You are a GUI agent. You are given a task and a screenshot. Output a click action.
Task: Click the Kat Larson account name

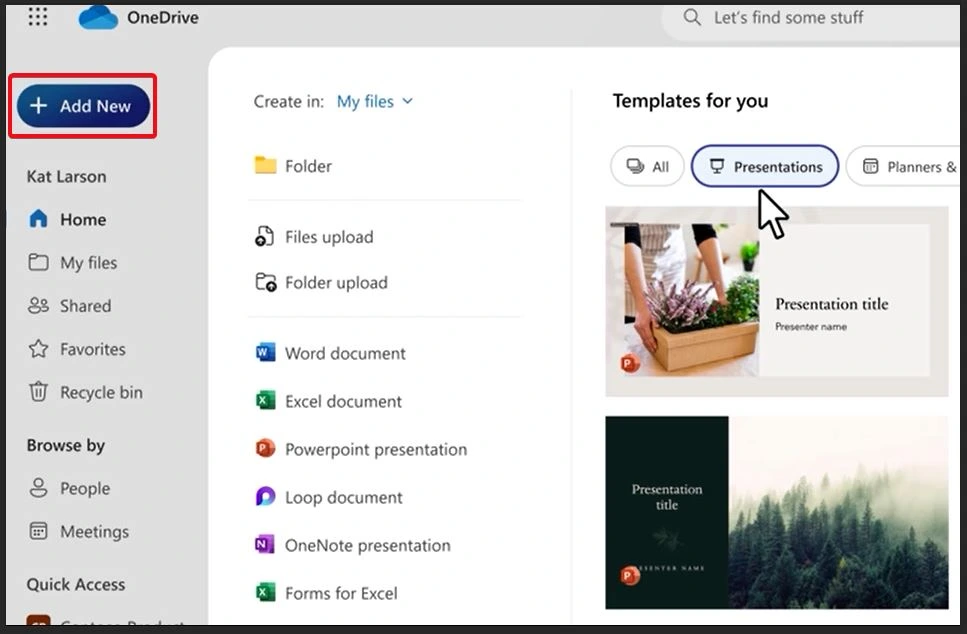pyautogui.click(x=67, y=177)
